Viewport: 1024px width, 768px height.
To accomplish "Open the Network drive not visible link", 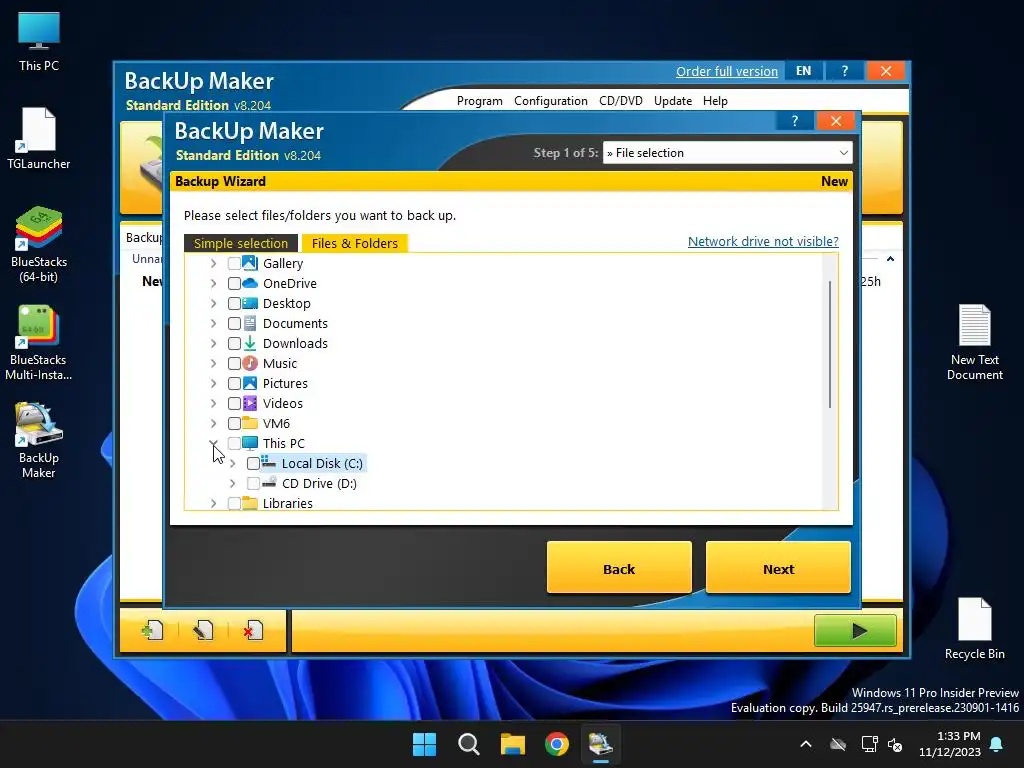I will pos(763,242).
